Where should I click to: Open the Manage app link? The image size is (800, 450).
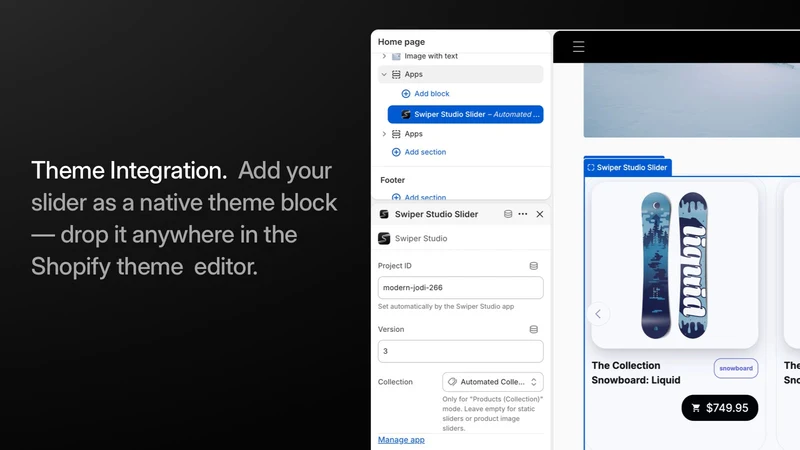[401, 440]
